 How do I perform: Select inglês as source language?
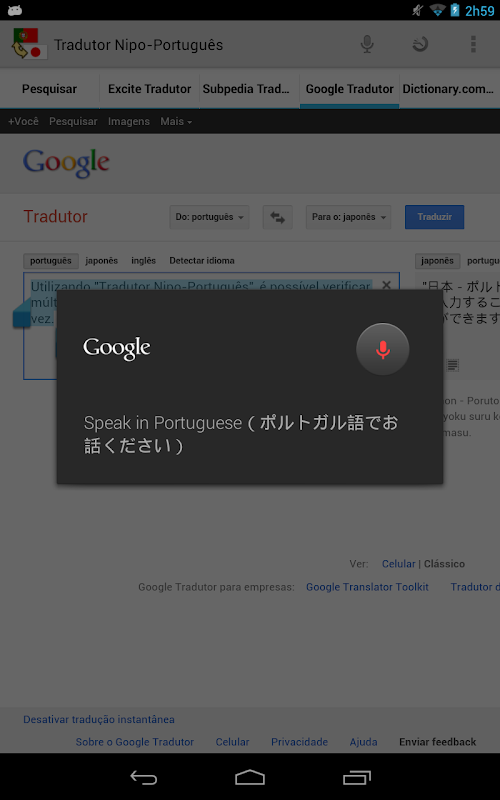(x=143, y=261)
